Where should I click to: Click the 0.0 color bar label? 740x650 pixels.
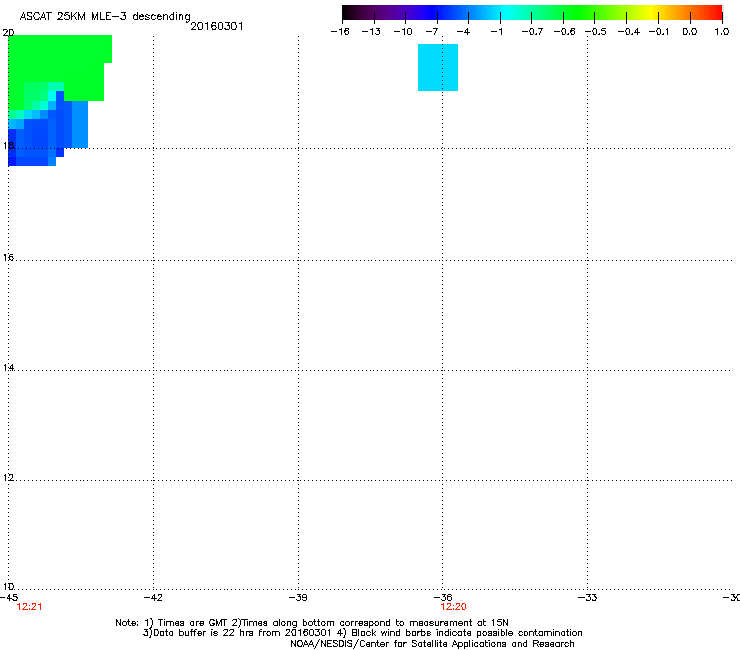690,32
